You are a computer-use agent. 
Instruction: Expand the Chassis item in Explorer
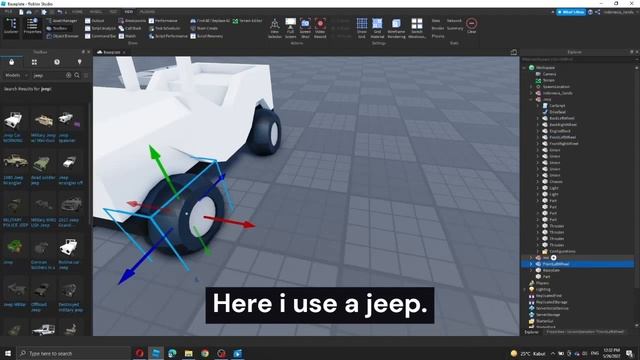coord(538,182)
